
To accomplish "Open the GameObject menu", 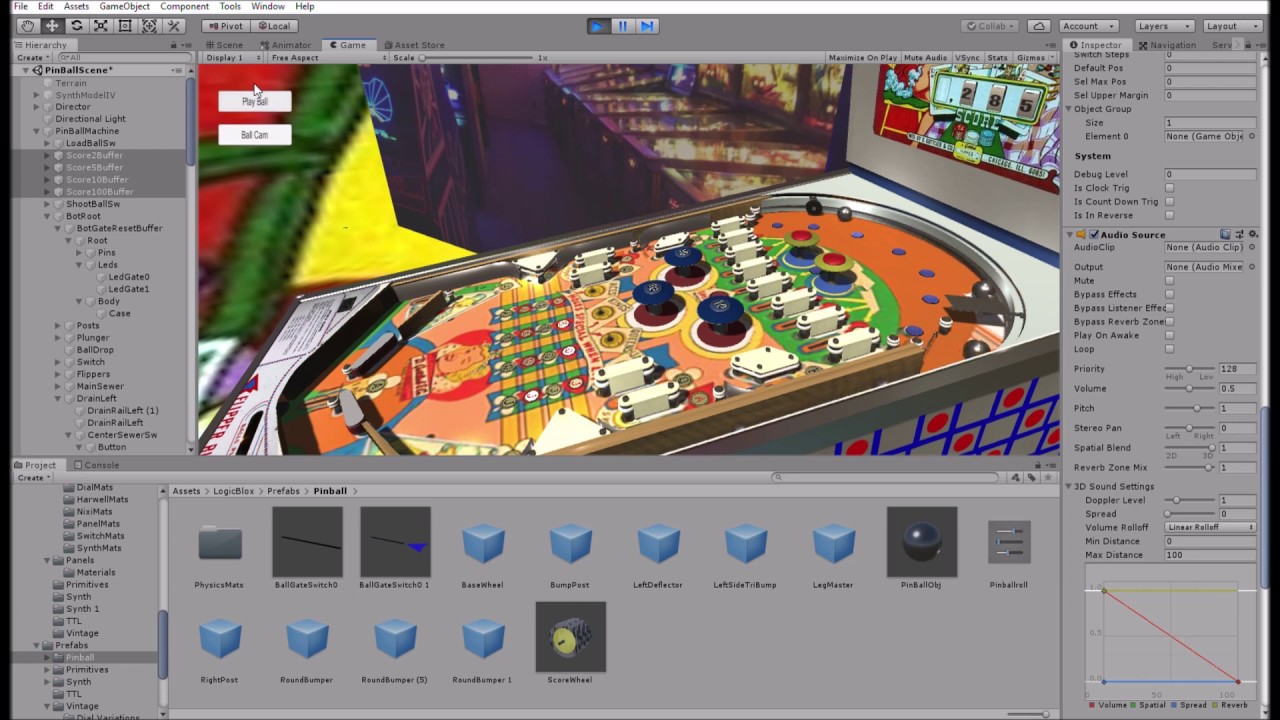I will tap(124, 6).
